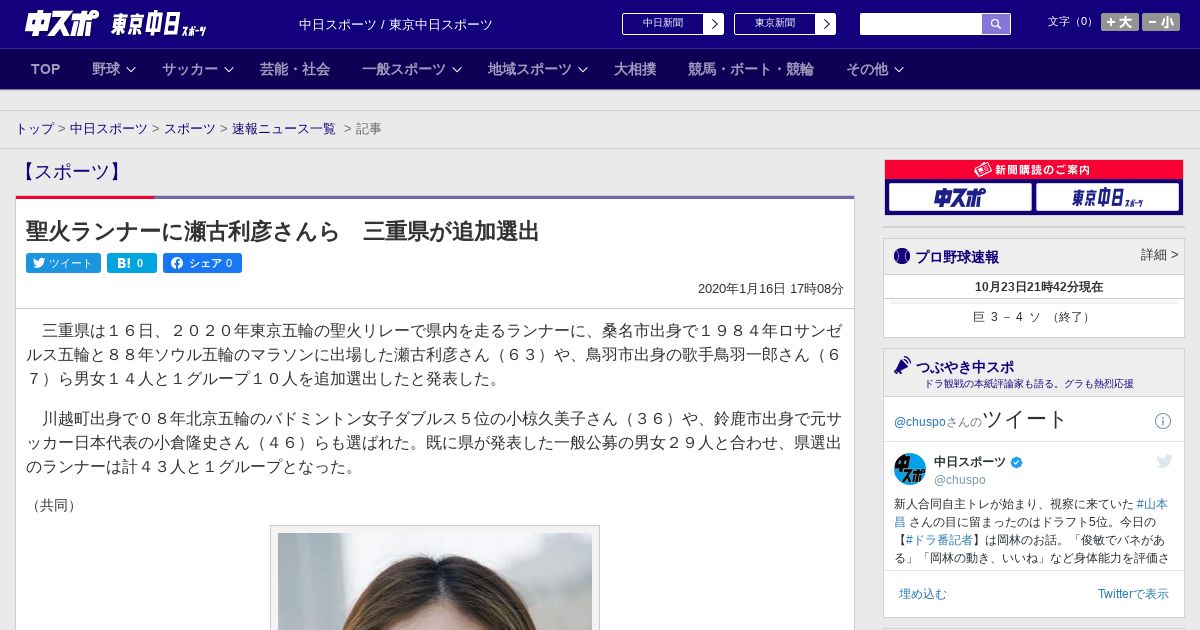Click the トップ breadcrumb link
Viewport: 1200px width, 630px height.
click(34, 129)
